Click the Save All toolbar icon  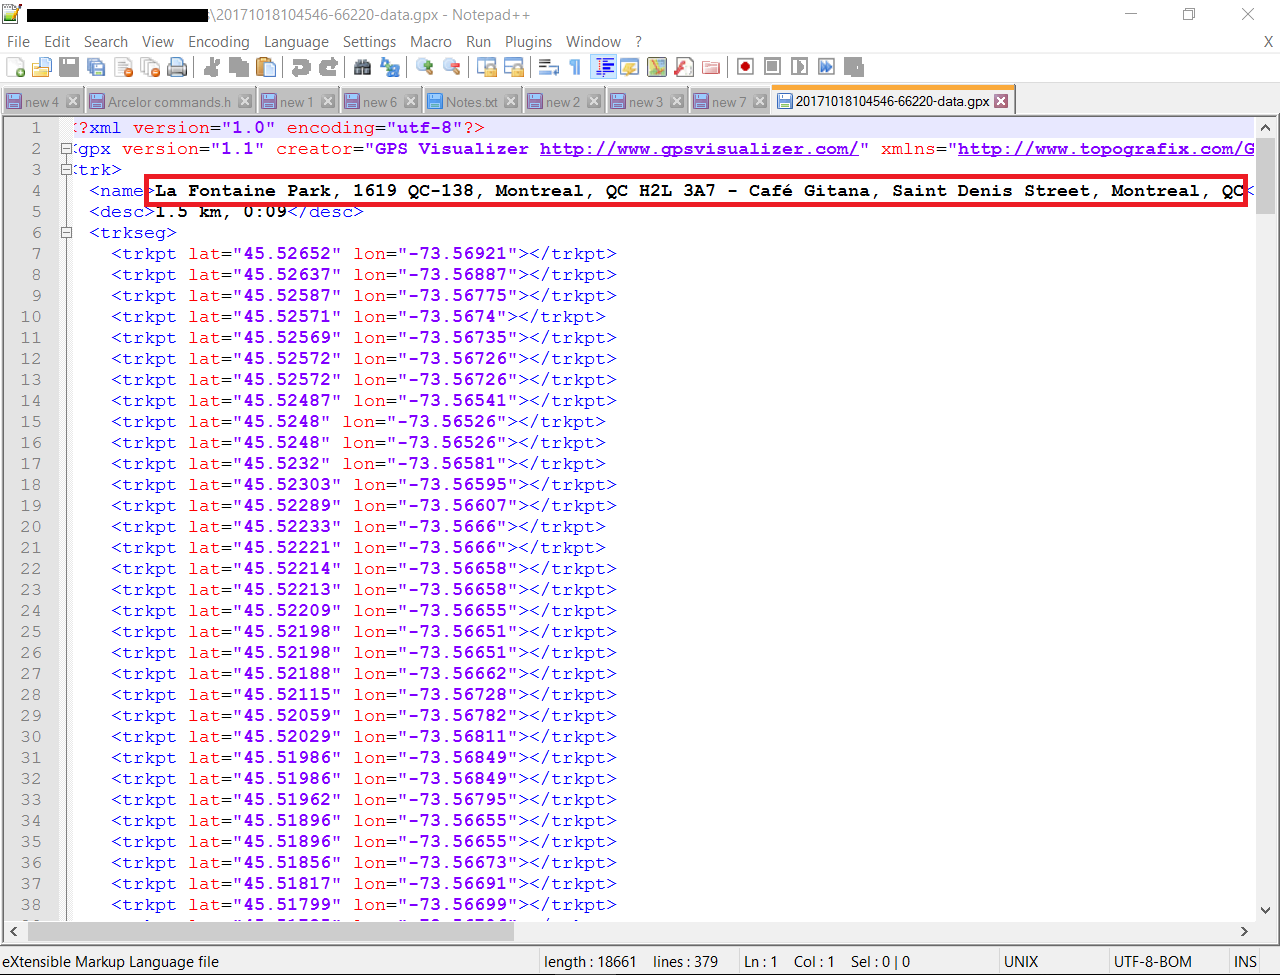pyautogui.click(x=96, y=67)
